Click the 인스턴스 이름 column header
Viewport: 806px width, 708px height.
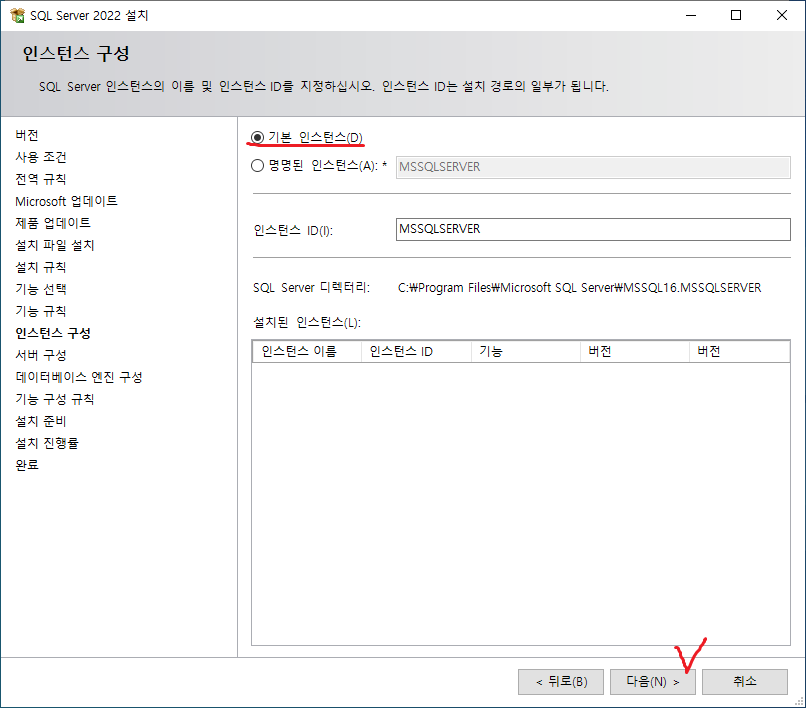pos(307,352)
